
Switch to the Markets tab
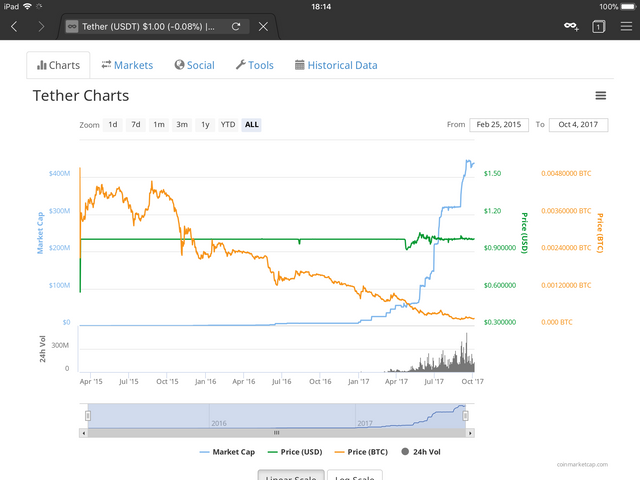coord(127,65)
